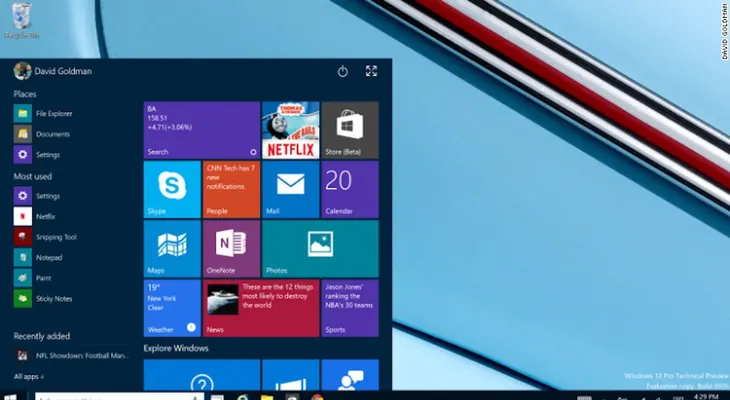Click the taskbar search input box

(119, 397)
